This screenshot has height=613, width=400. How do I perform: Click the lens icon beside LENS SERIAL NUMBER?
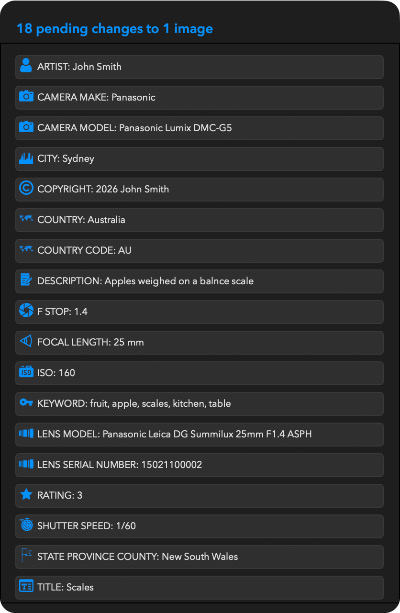pos(26,464)
